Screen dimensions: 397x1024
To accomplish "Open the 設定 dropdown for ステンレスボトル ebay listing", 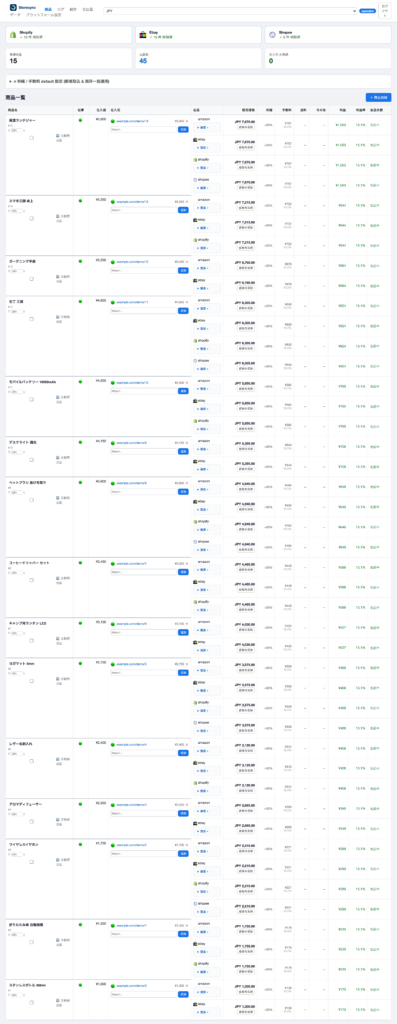I will pyautogui.click(x=208, y=1012).
